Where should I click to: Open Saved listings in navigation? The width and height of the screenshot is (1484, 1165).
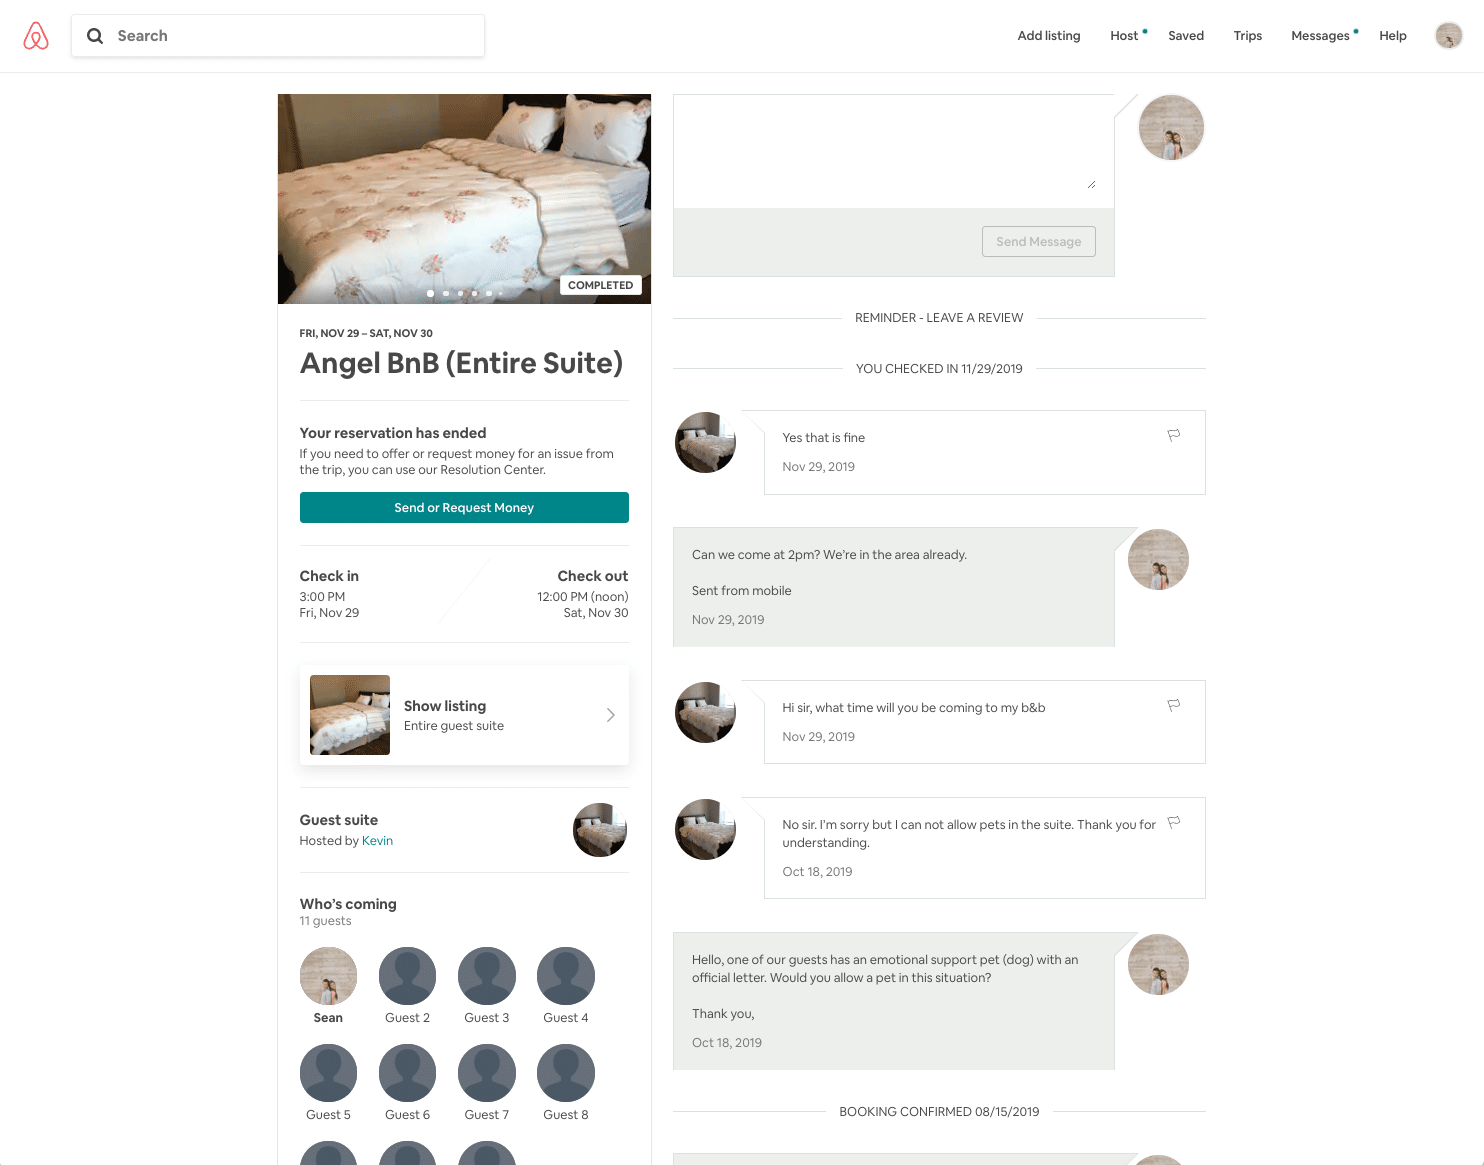point(1186,36)
